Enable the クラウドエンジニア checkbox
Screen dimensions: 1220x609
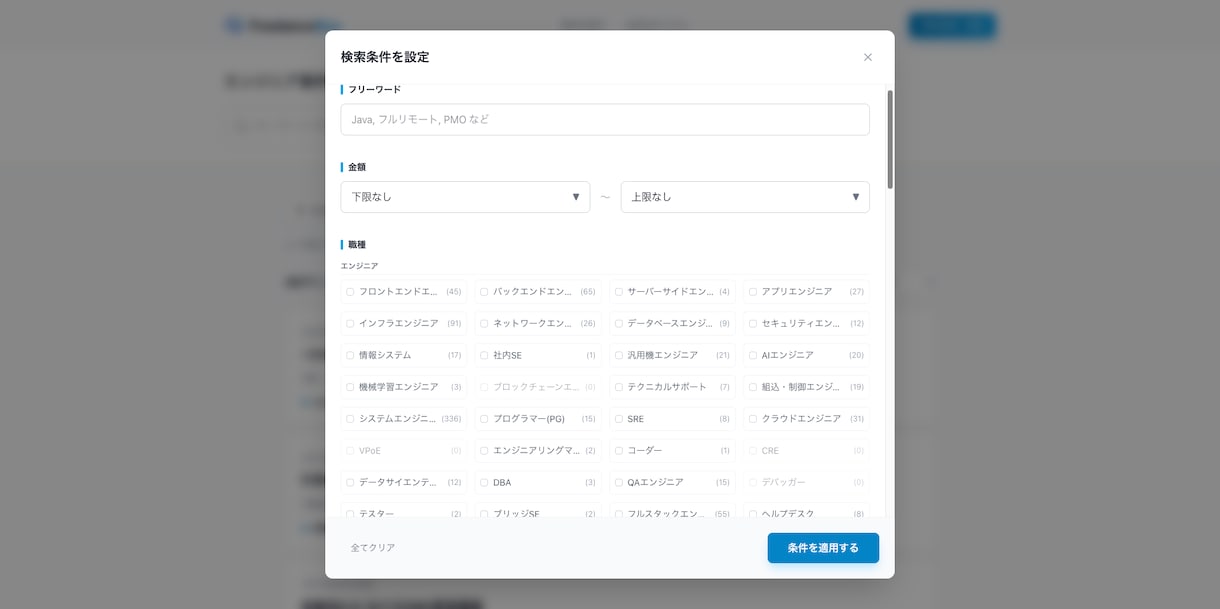point(753,419)
